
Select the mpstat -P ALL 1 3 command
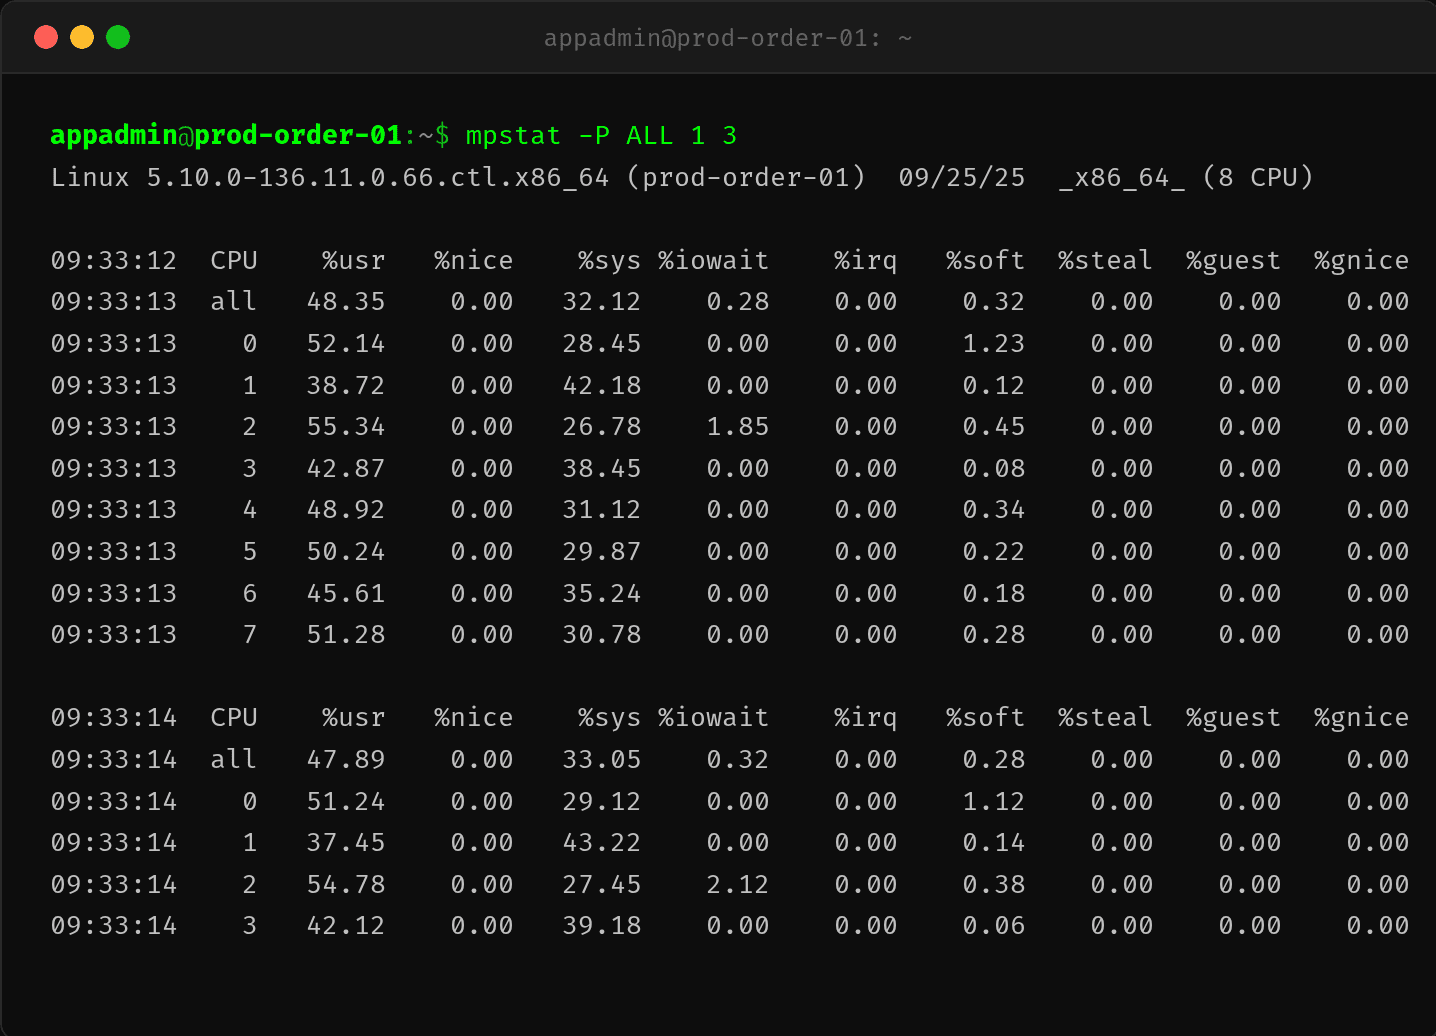(601, 135)
